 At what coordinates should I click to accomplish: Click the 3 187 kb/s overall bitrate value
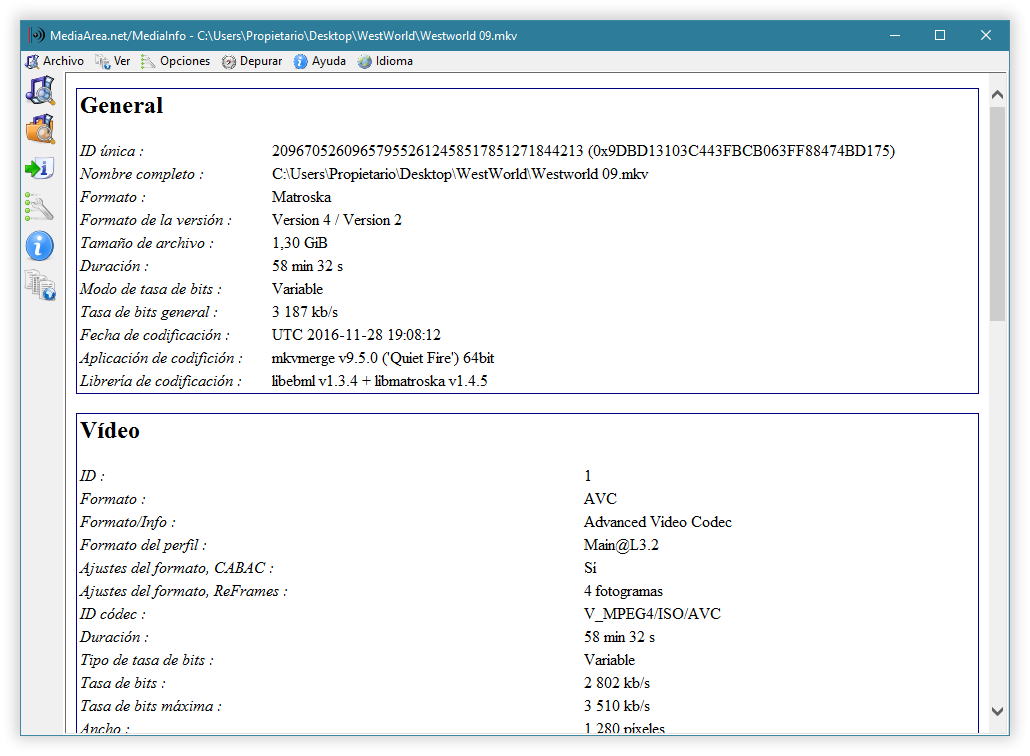[305, 312]
